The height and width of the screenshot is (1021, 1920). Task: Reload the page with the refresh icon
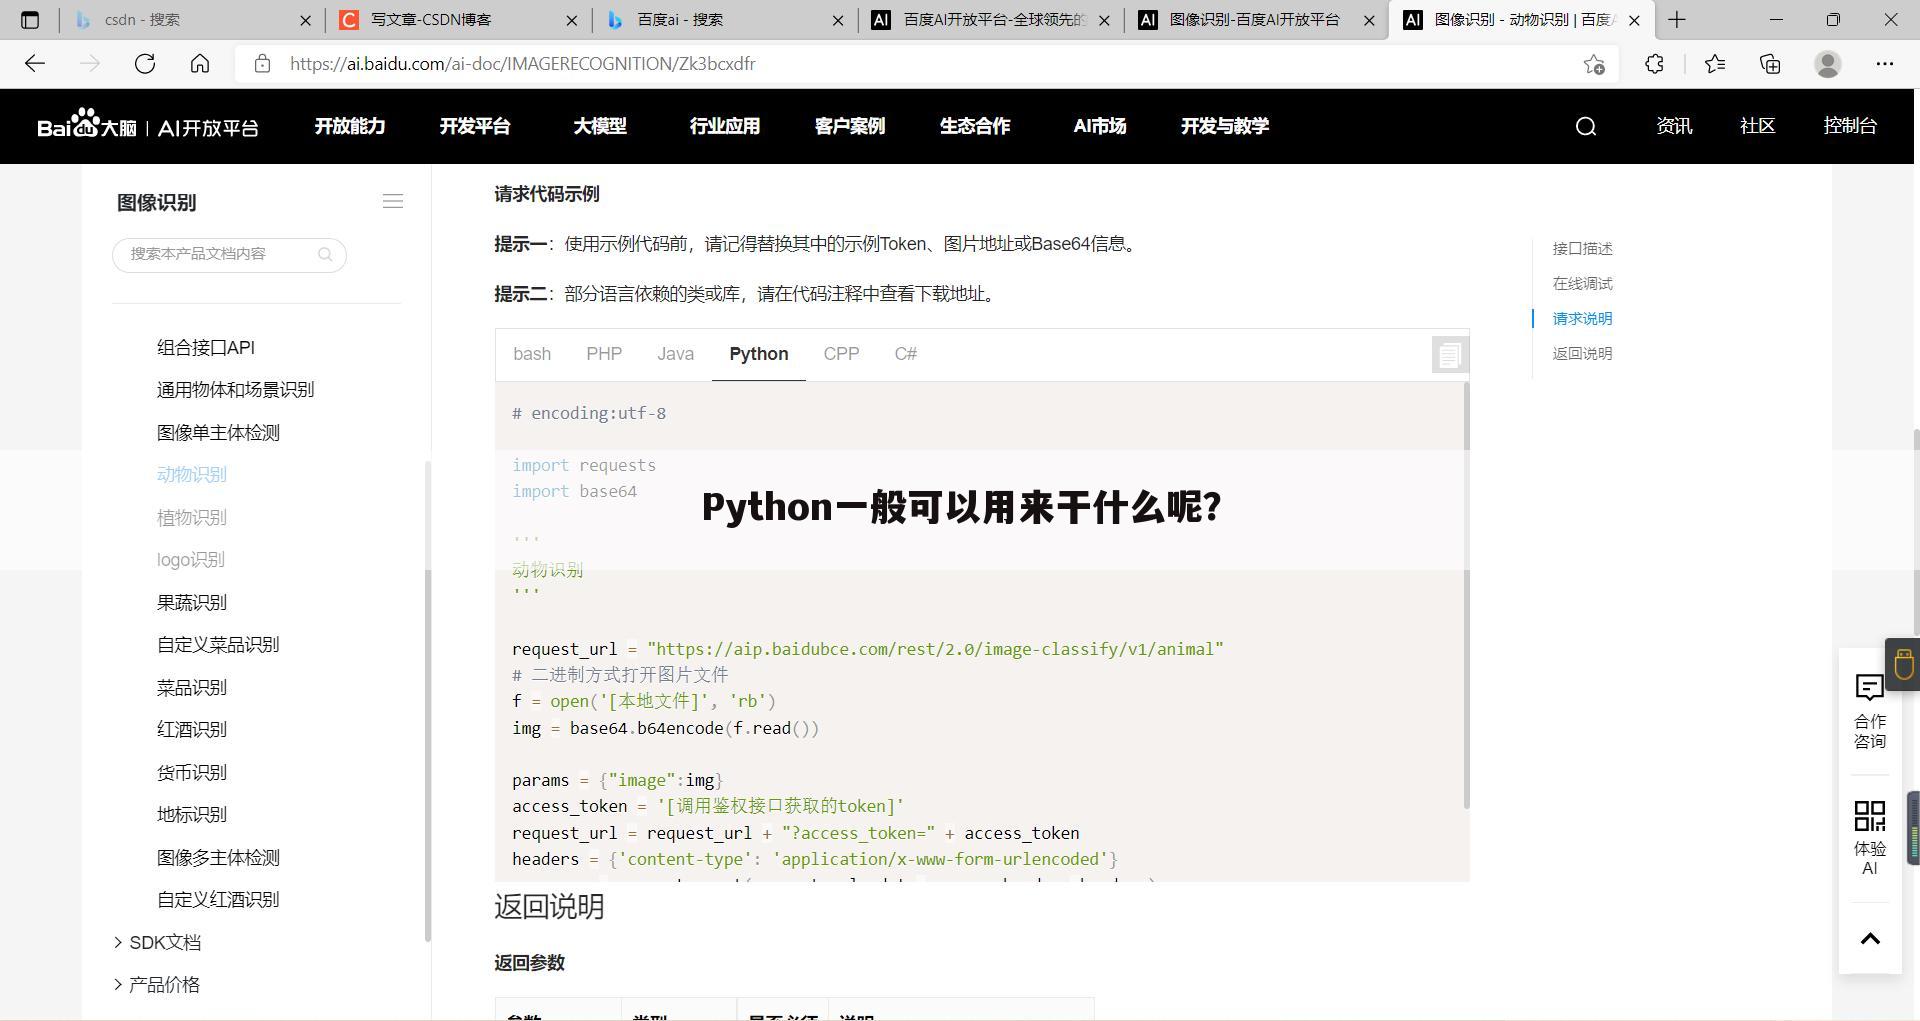click(x=145, y=64)
